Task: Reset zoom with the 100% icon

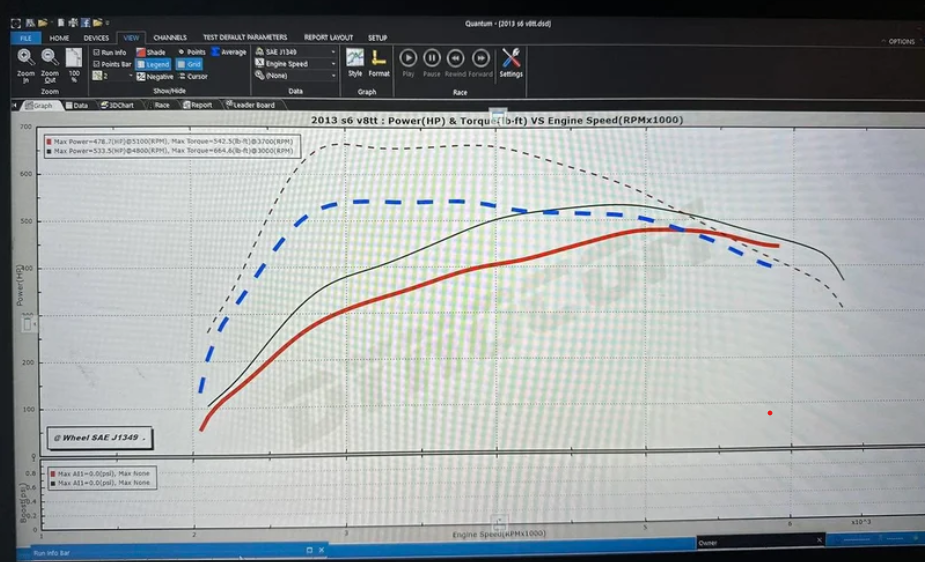Action: (x=74, y=57)
